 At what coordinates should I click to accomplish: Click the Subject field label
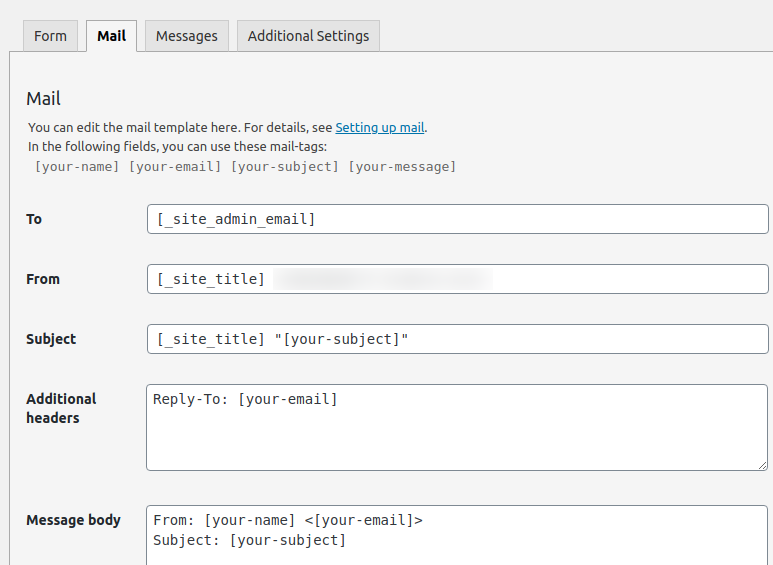(x=51, y=339)
